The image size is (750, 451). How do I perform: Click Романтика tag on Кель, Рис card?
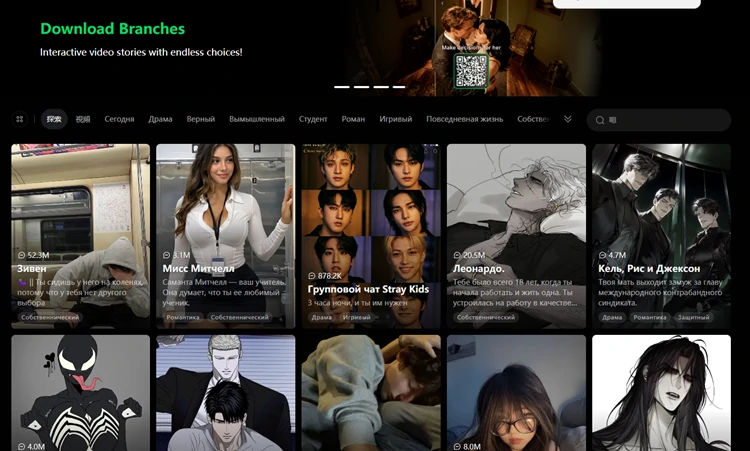click(x=650, y=317)
